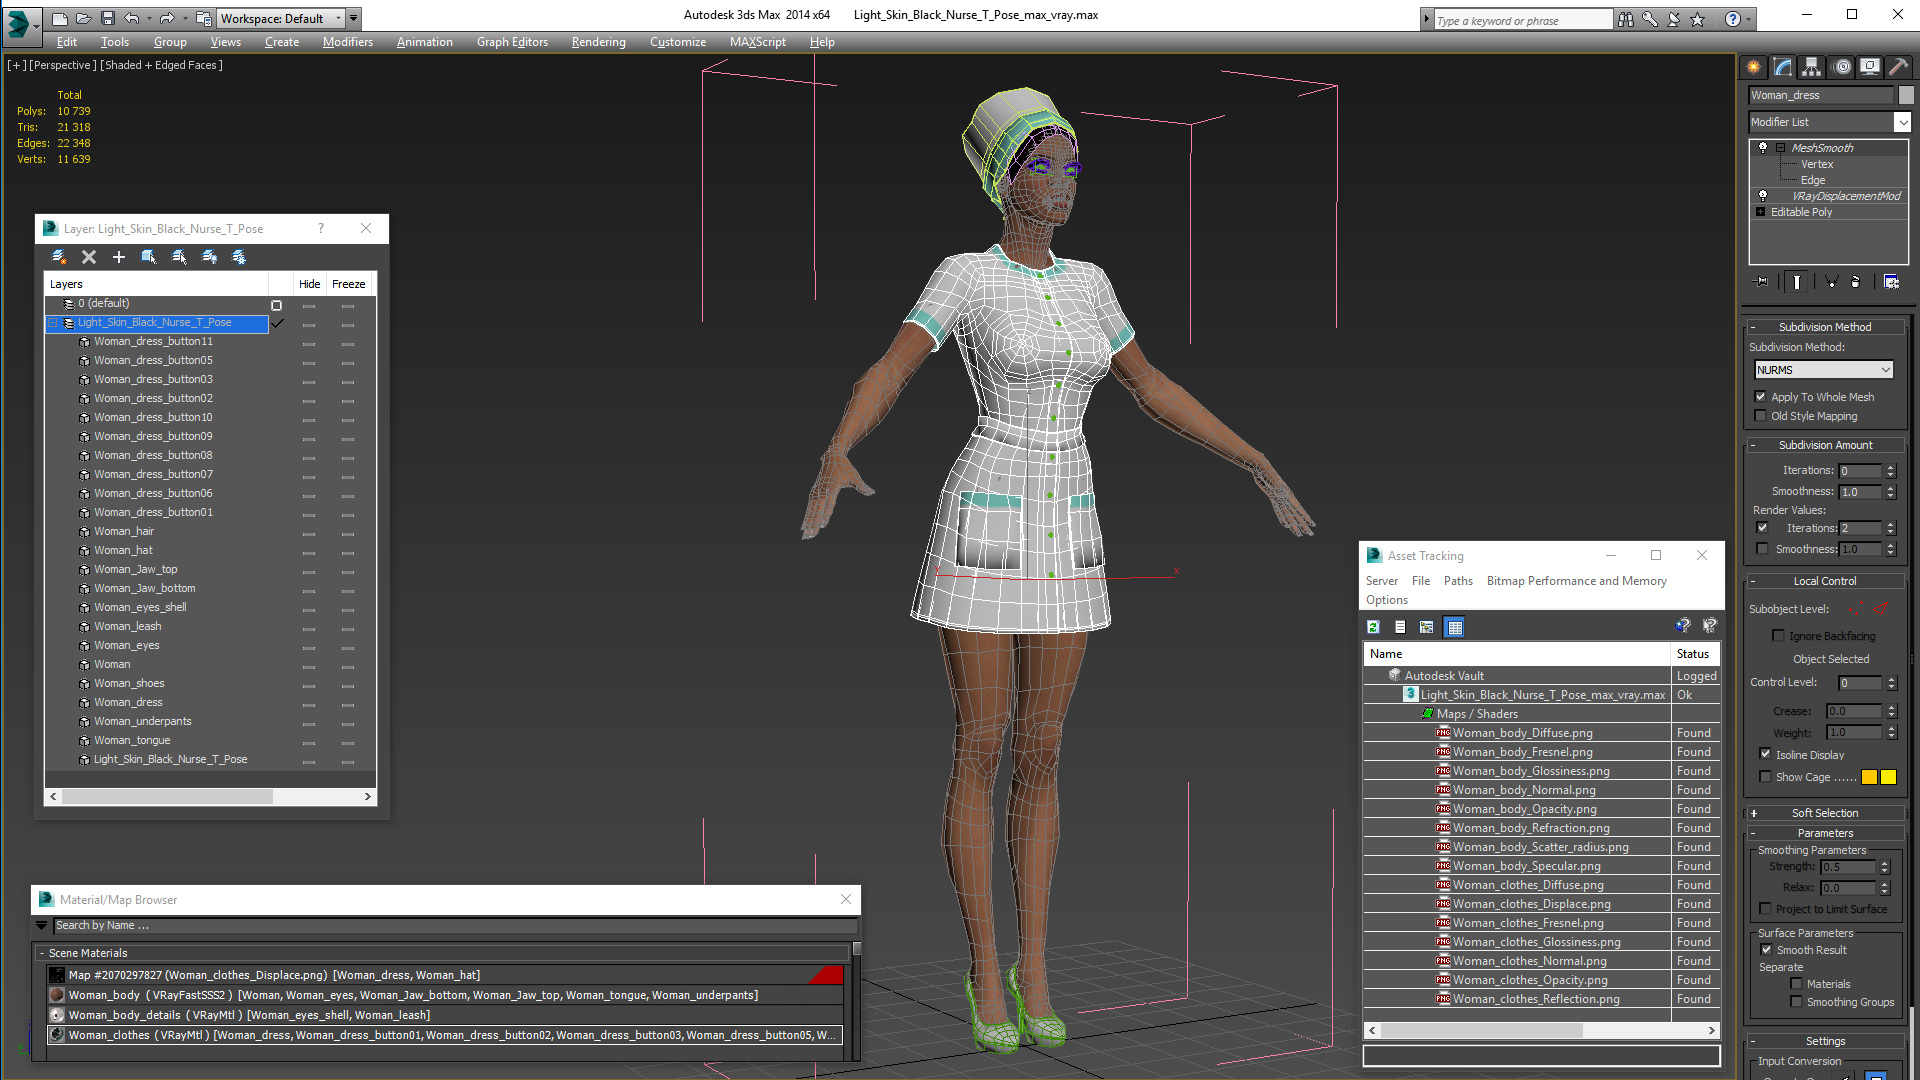Open the Create command panel tab

1754,67
